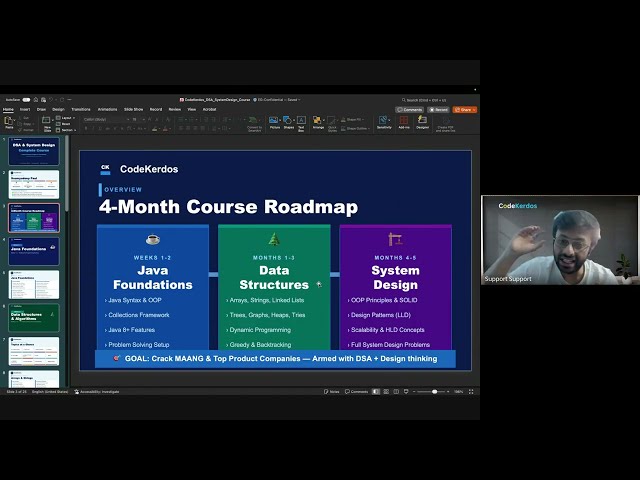Click the Cut button

tap(24, 118)
